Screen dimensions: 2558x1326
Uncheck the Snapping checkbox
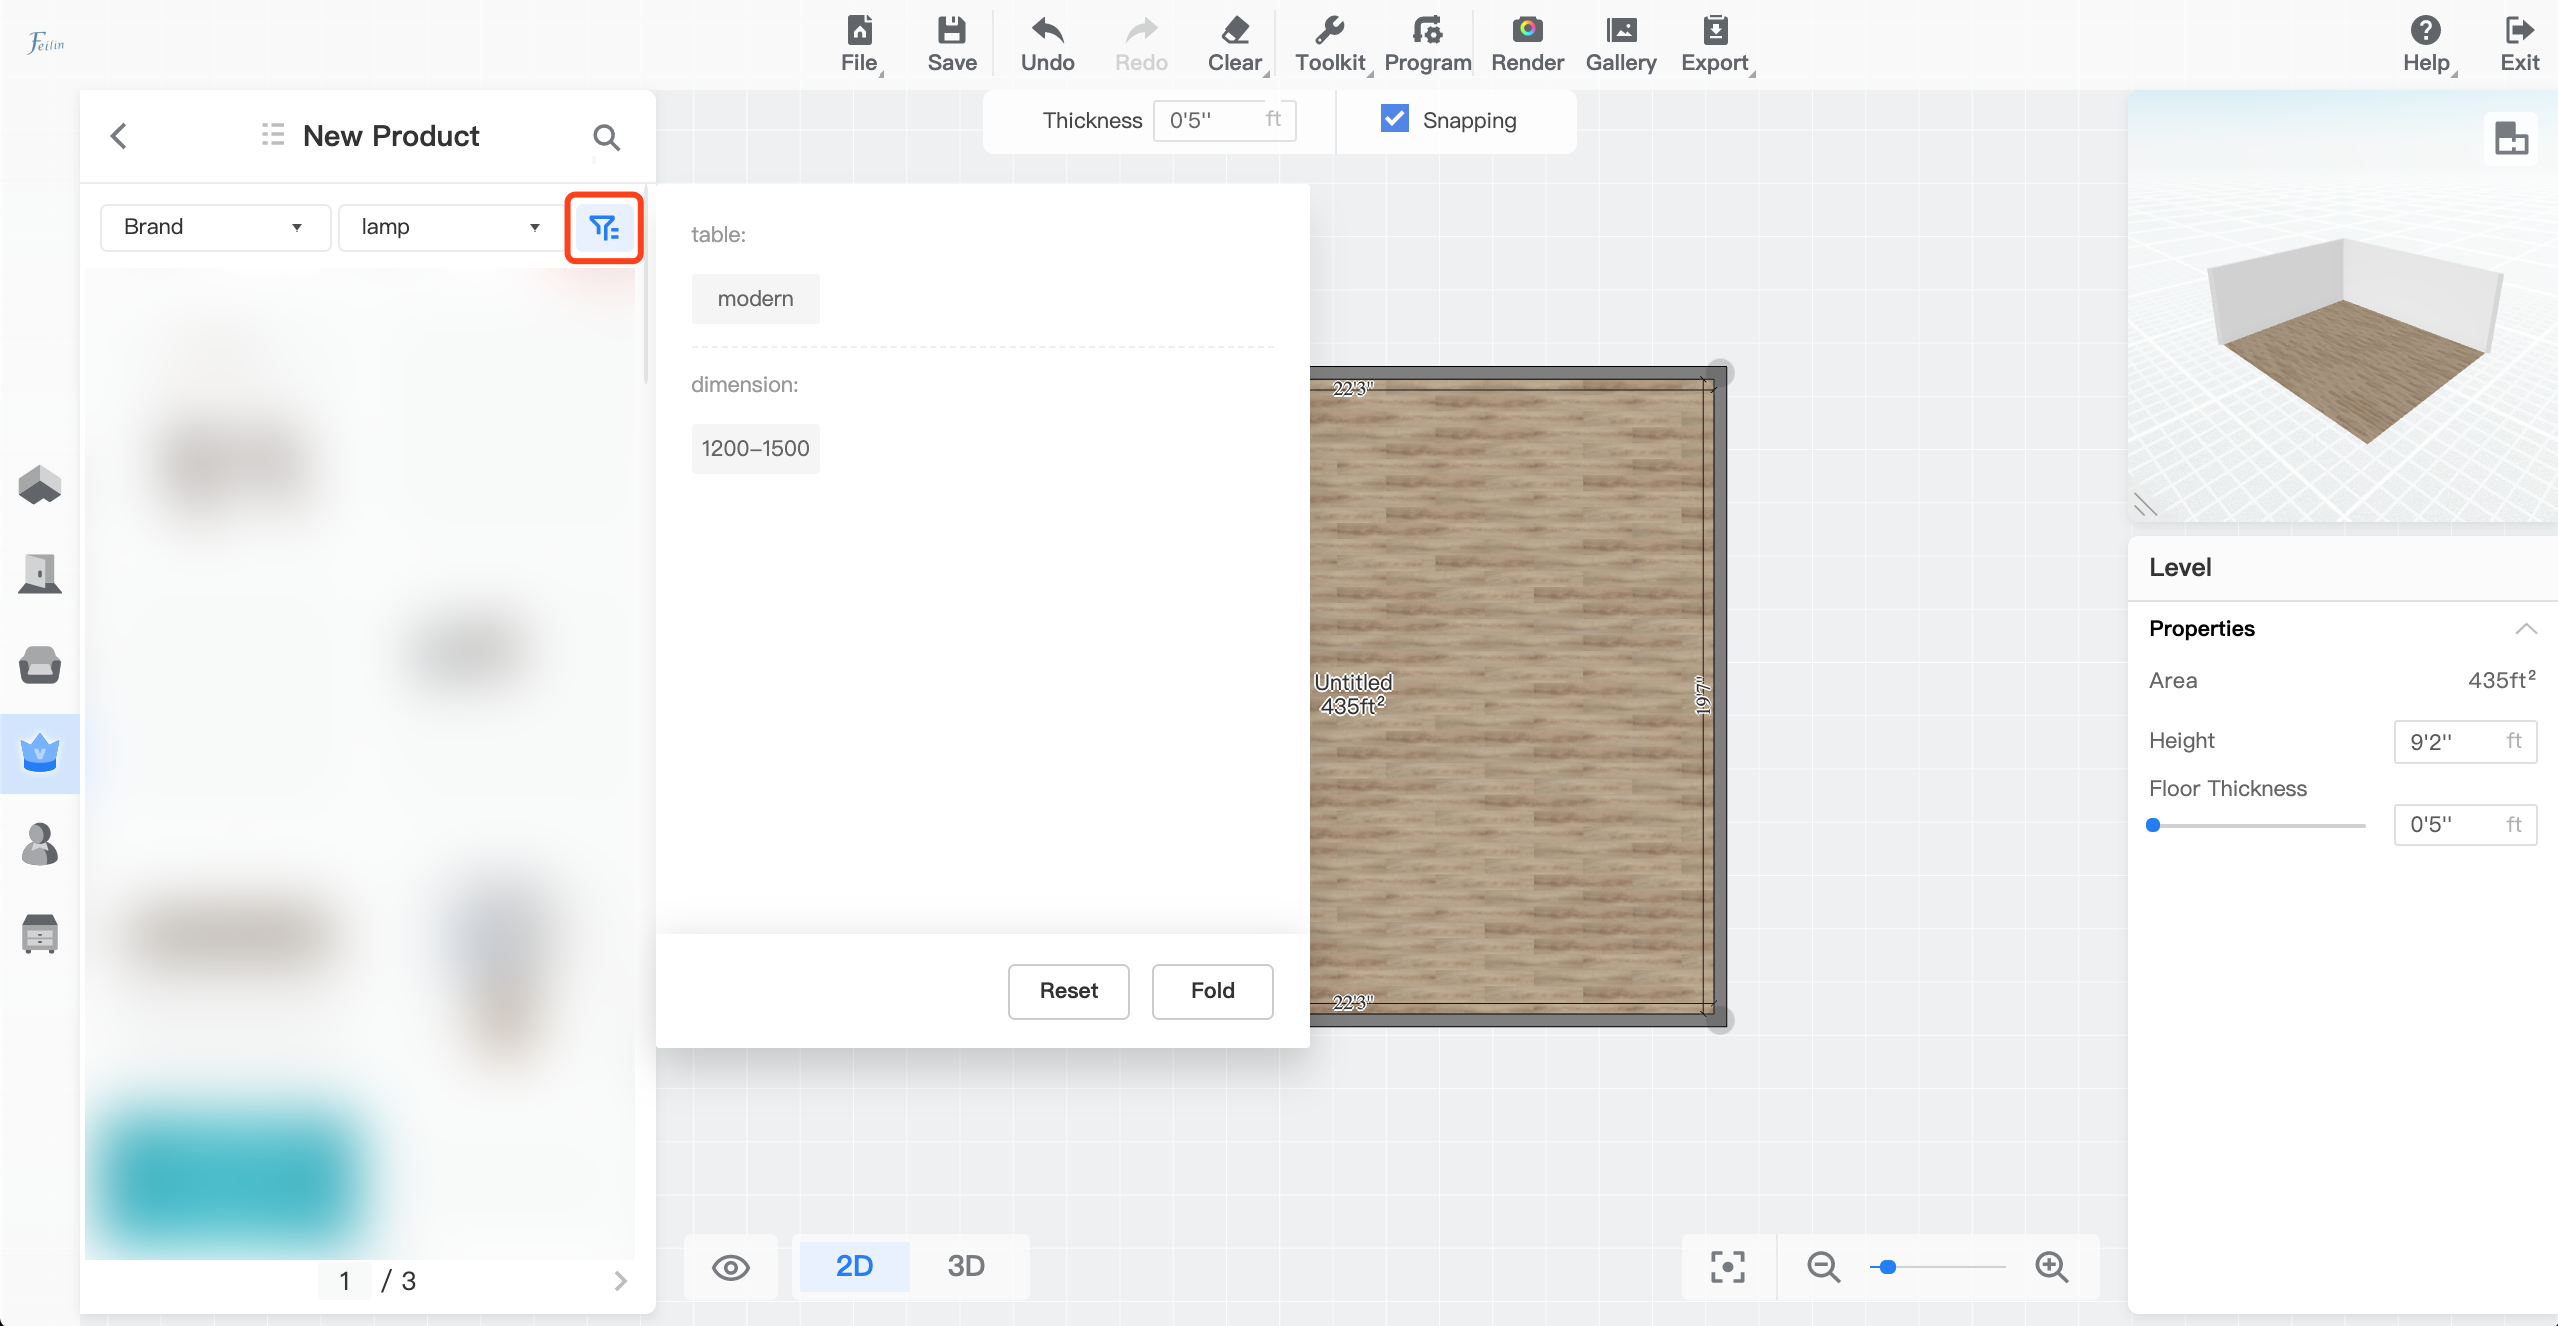[x=1395, y=119]
